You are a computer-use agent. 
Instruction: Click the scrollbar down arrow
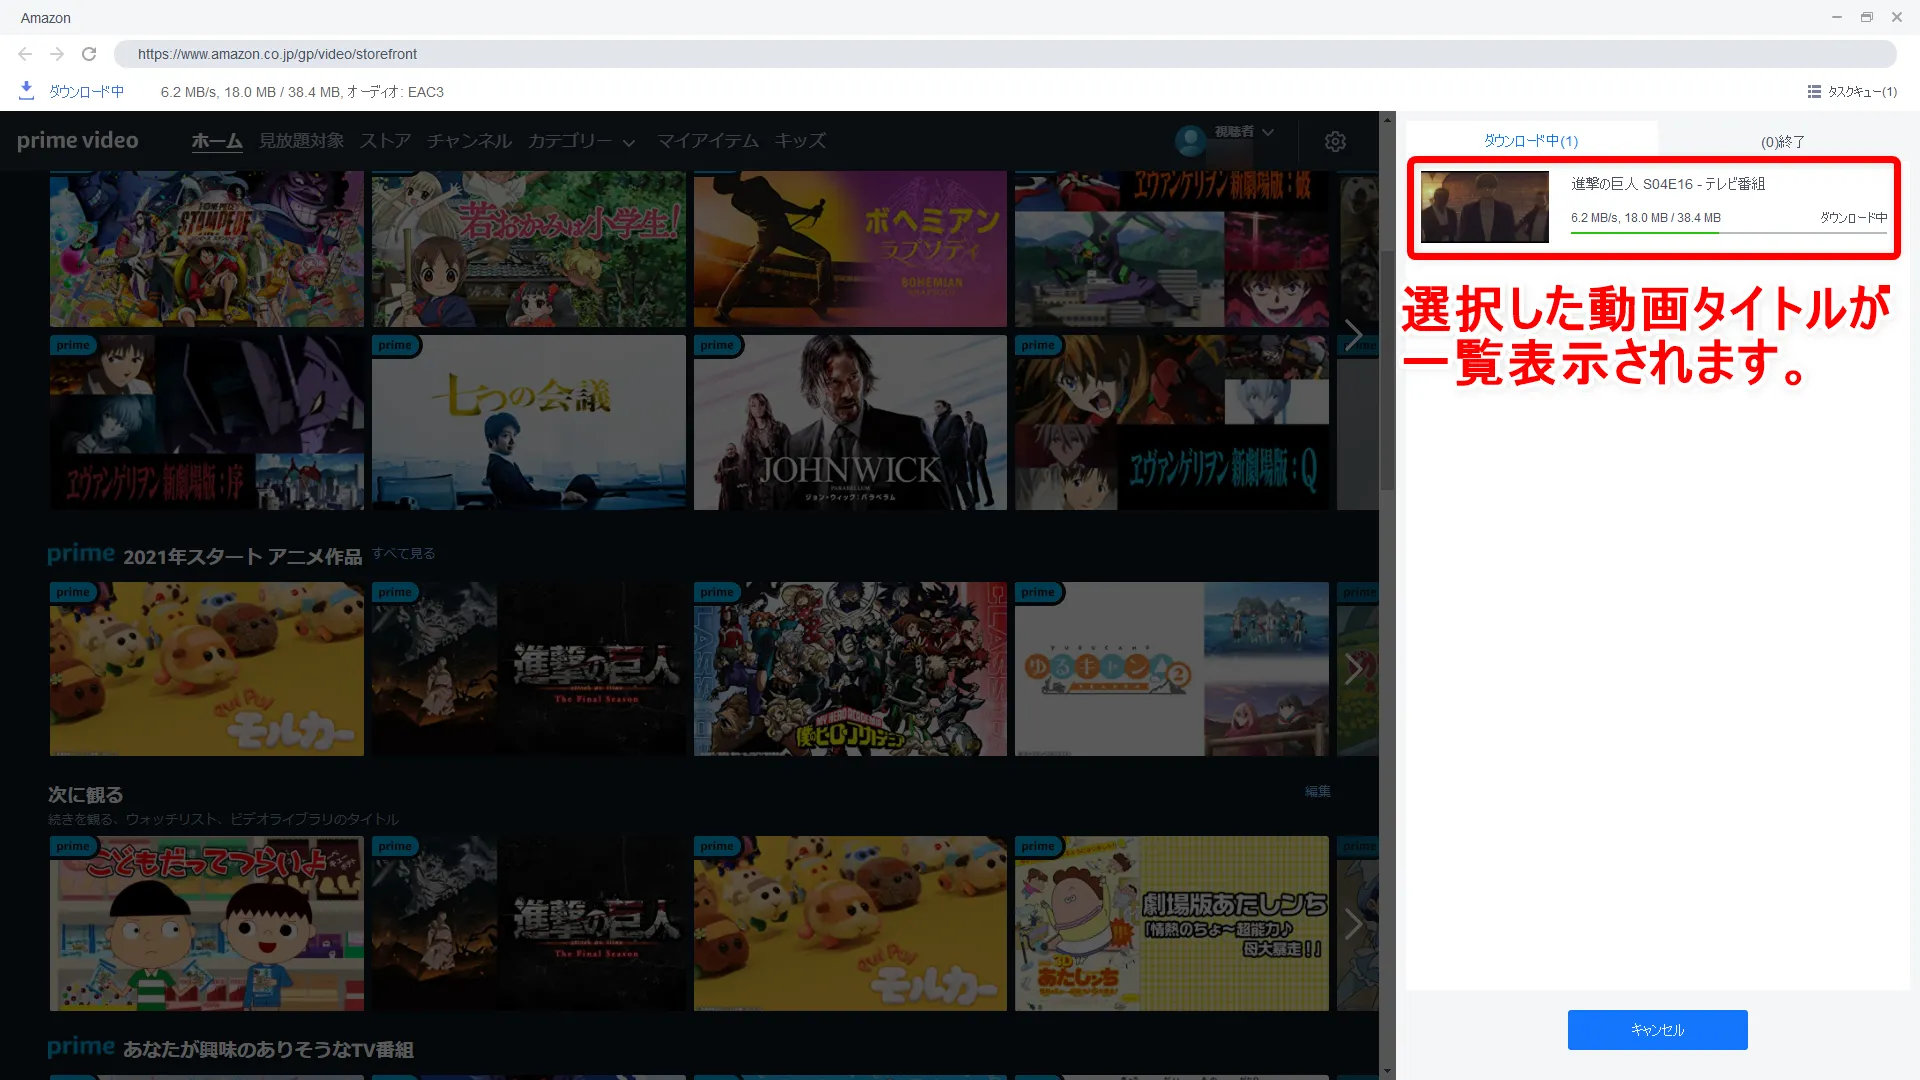[1387, 1071]
